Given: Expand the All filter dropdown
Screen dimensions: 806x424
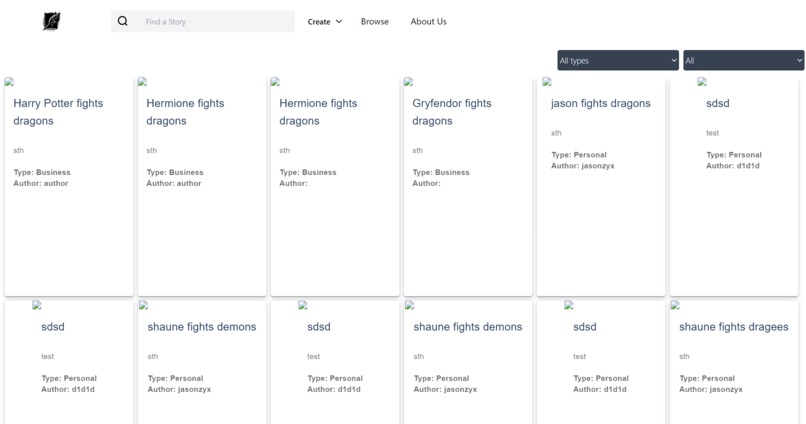Looking at the screenshot, I should coord(744,60).
